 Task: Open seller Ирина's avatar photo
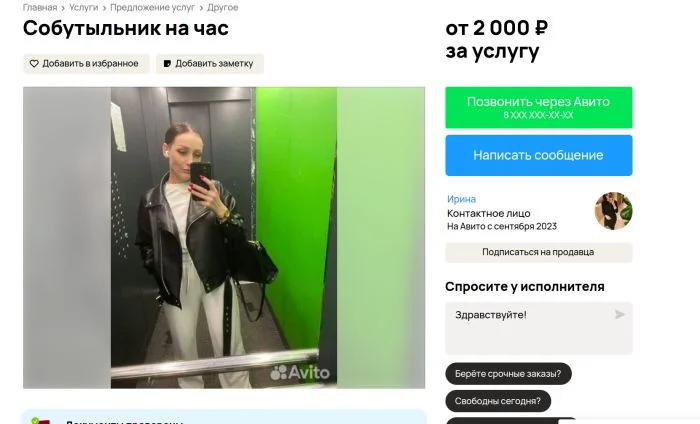click(613, 211)
